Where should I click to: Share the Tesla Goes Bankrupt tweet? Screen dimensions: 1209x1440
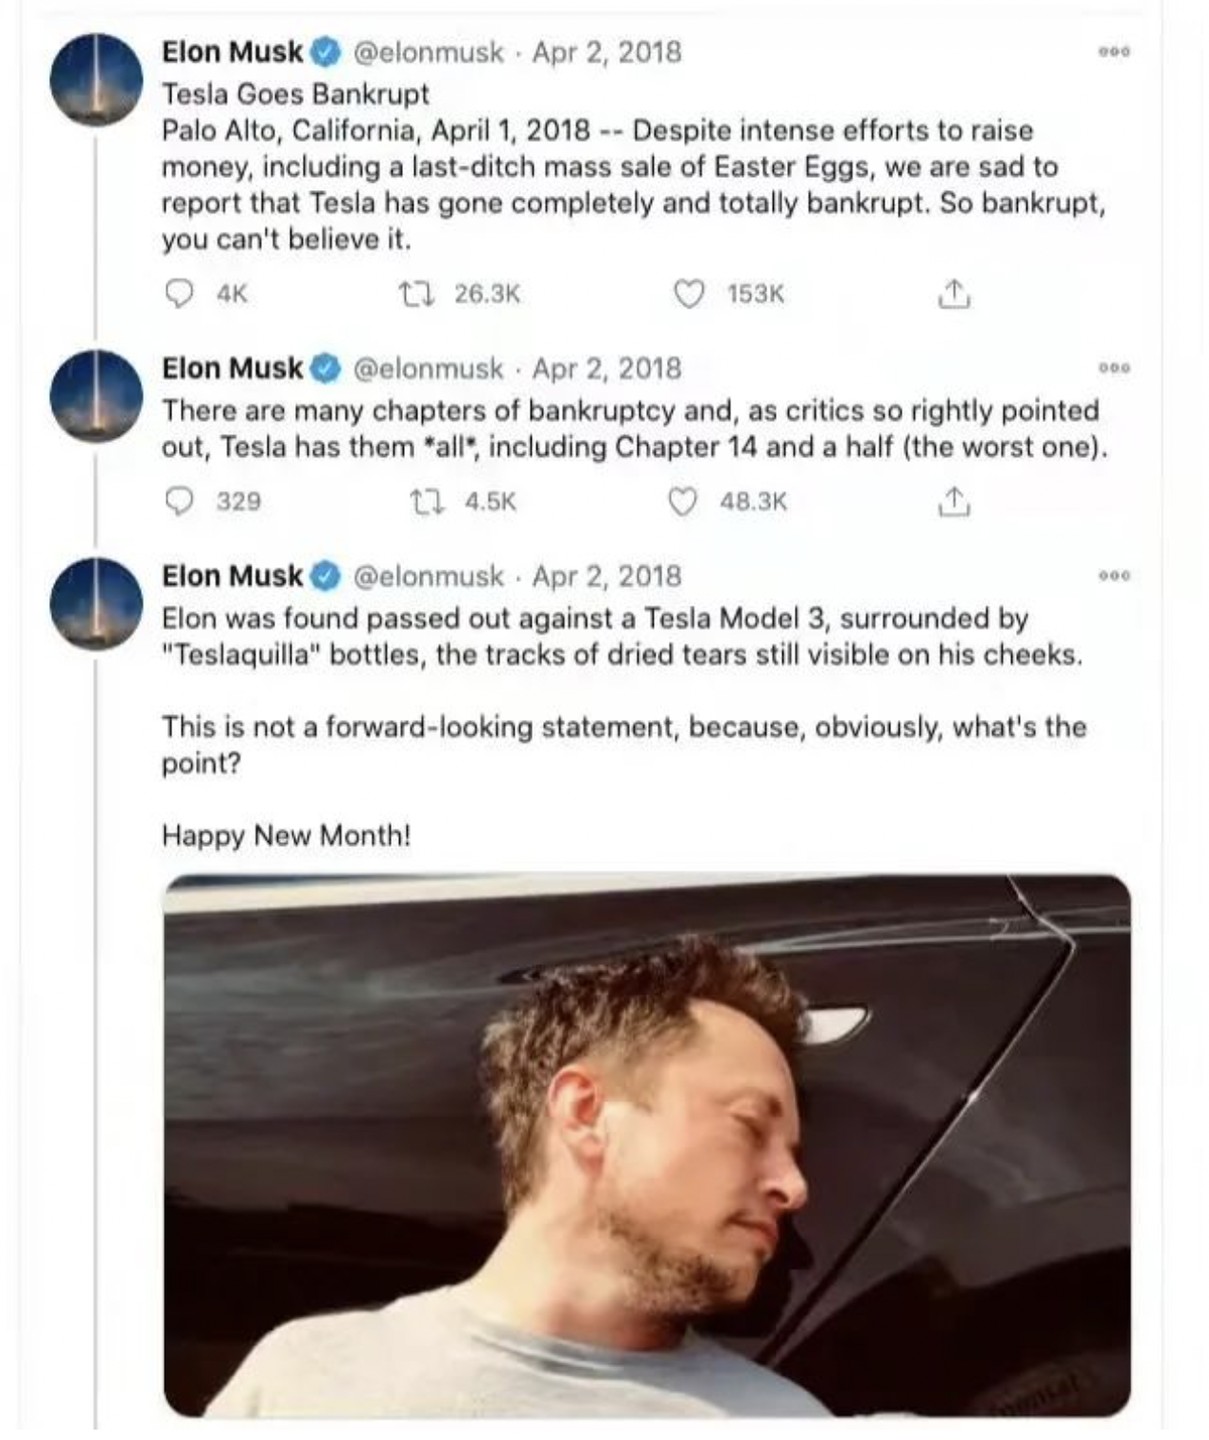(954, 294)
